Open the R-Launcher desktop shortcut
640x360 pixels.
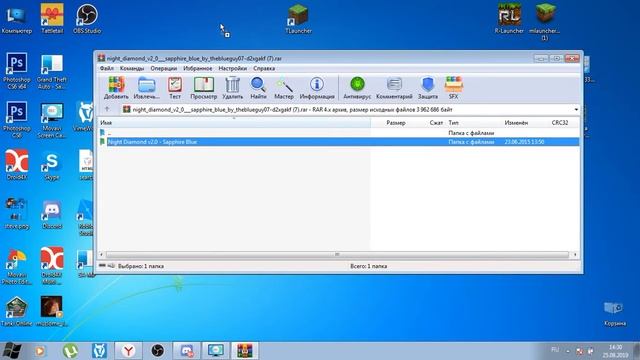pos(509,18)
